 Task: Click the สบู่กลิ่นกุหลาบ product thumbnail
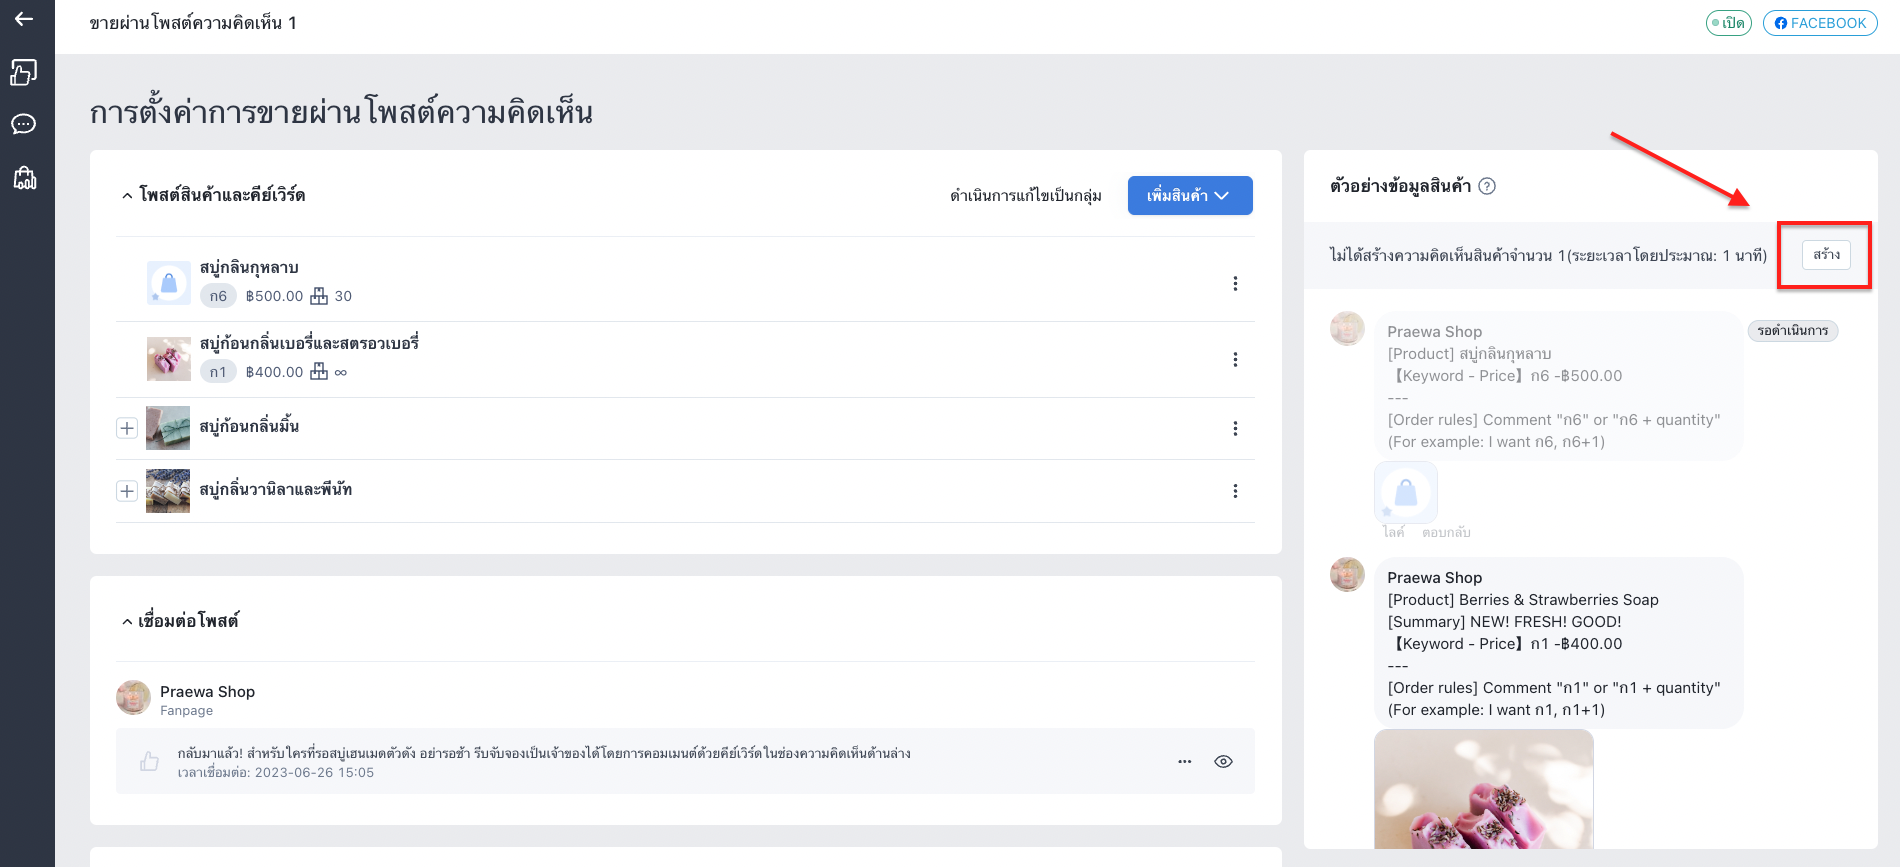pyautogui.click(x=168, y=283)
